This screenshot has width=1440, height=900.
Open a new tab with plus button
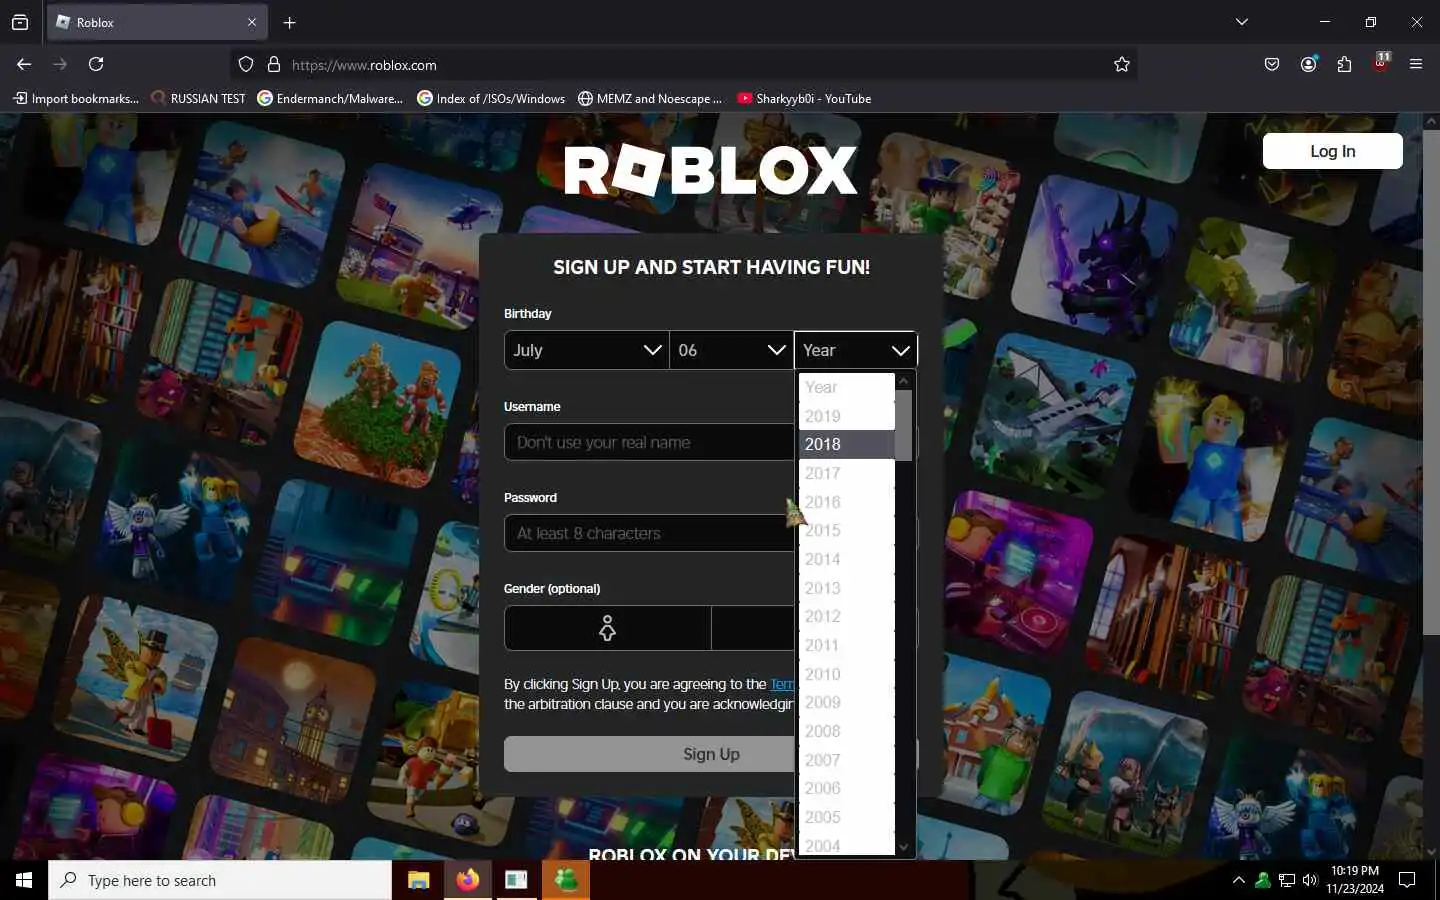[x=289, y=22]
